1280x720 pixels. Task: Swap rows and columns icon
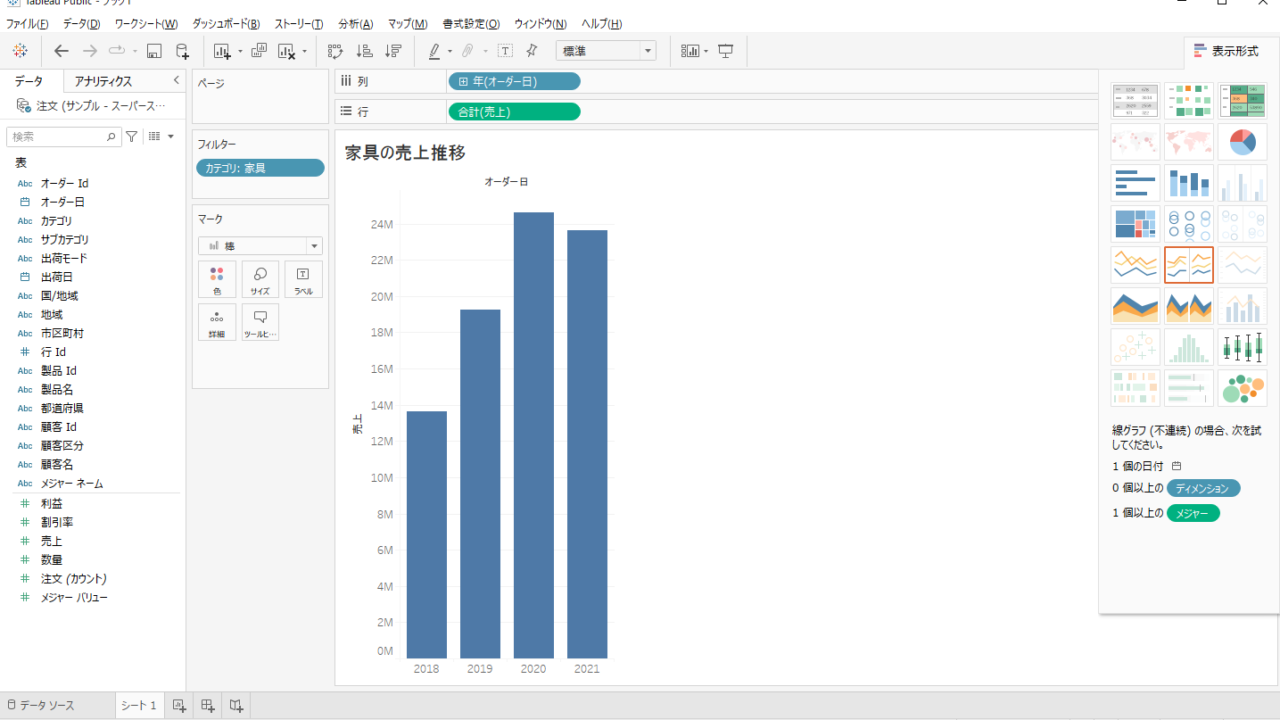click(335, 51)
